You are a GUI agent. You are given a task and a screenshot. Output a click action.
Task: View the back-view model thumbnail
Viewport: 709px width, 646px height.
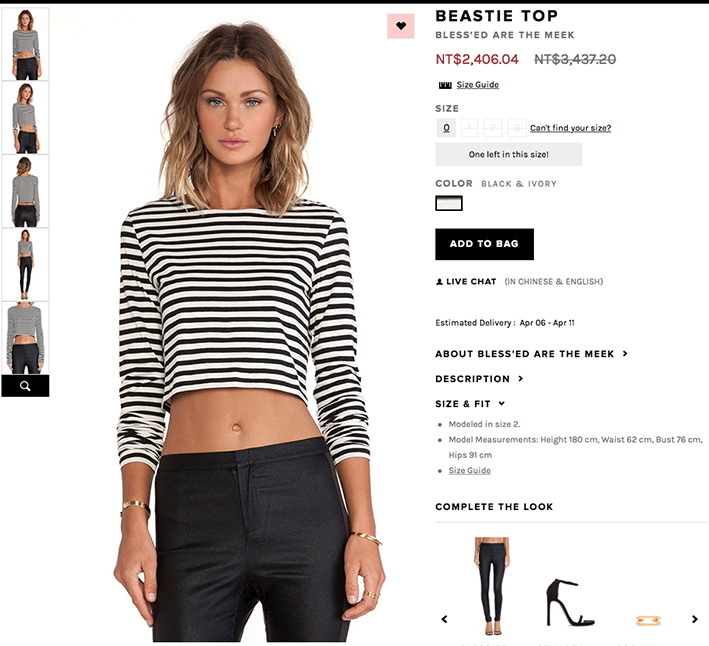coord(25,191)
